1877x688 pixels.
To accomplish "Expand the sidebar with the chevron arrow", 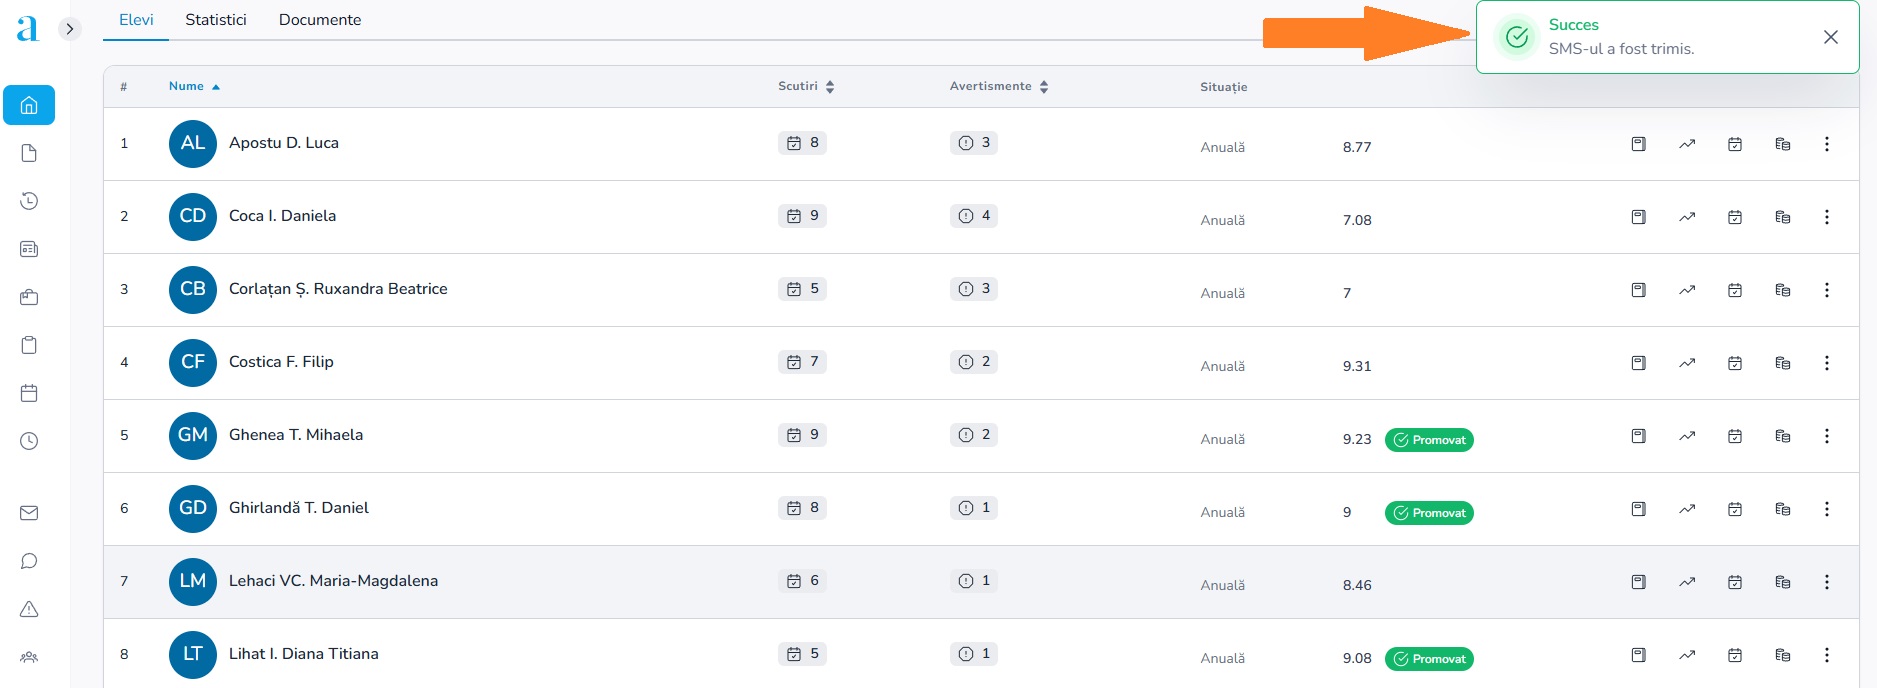I will (x=69, y=29).
